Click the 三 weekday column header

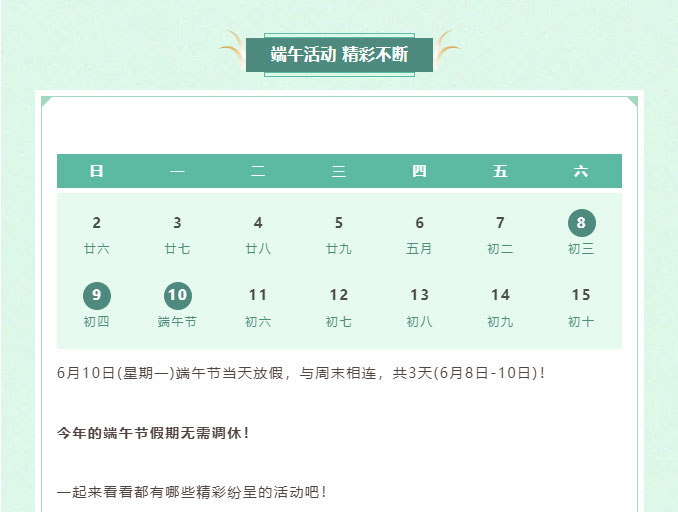click(339, 171)
